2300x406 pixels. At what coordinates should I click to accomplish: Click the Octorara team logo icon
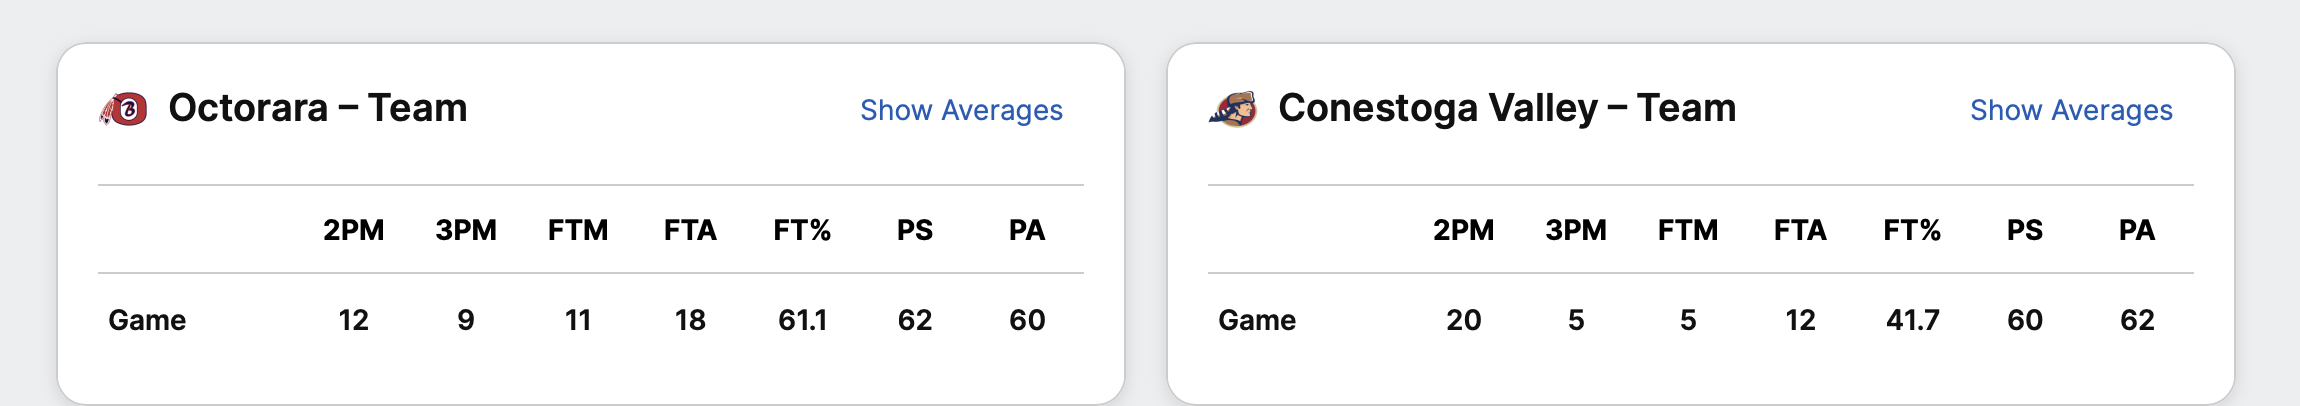click(124, 109)
